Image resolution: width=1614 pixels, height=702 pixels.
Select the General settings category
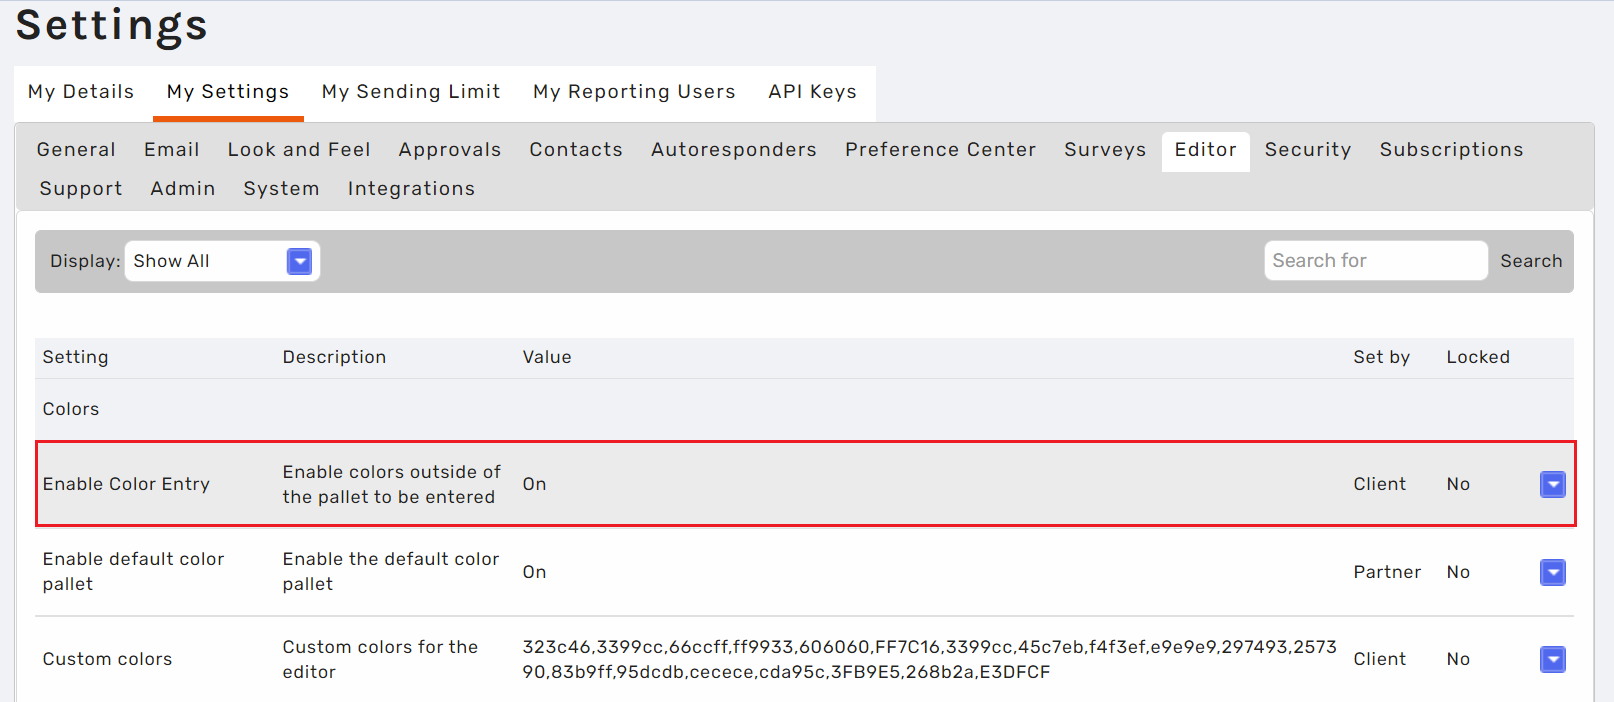pos(76,150)
